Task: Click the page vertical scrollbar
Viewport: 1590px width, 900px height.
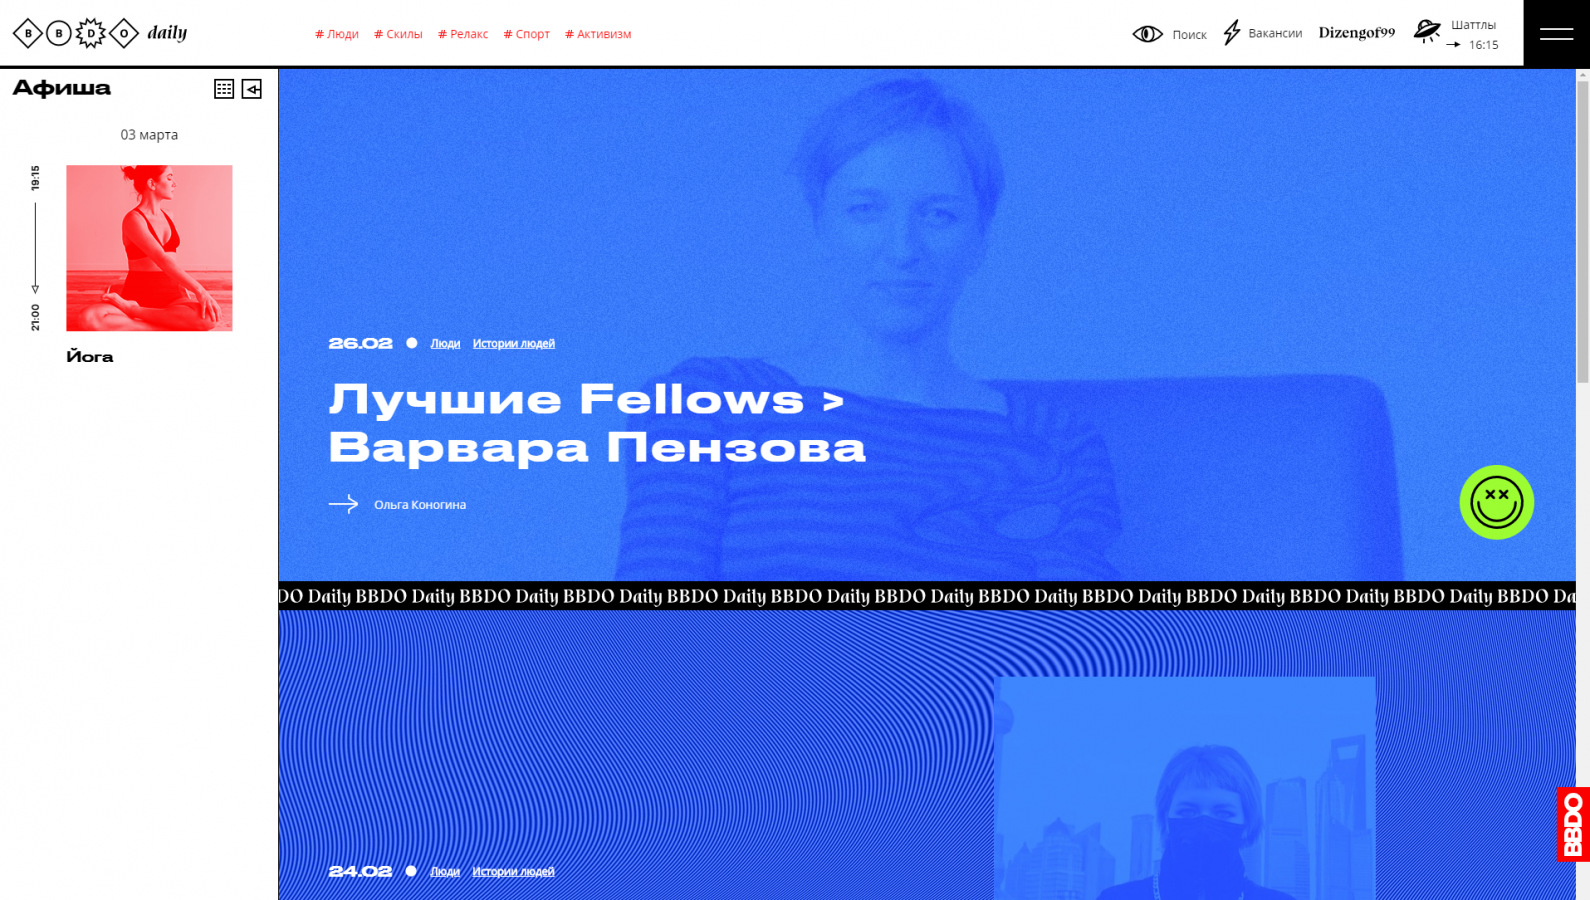Action: 1583,232
